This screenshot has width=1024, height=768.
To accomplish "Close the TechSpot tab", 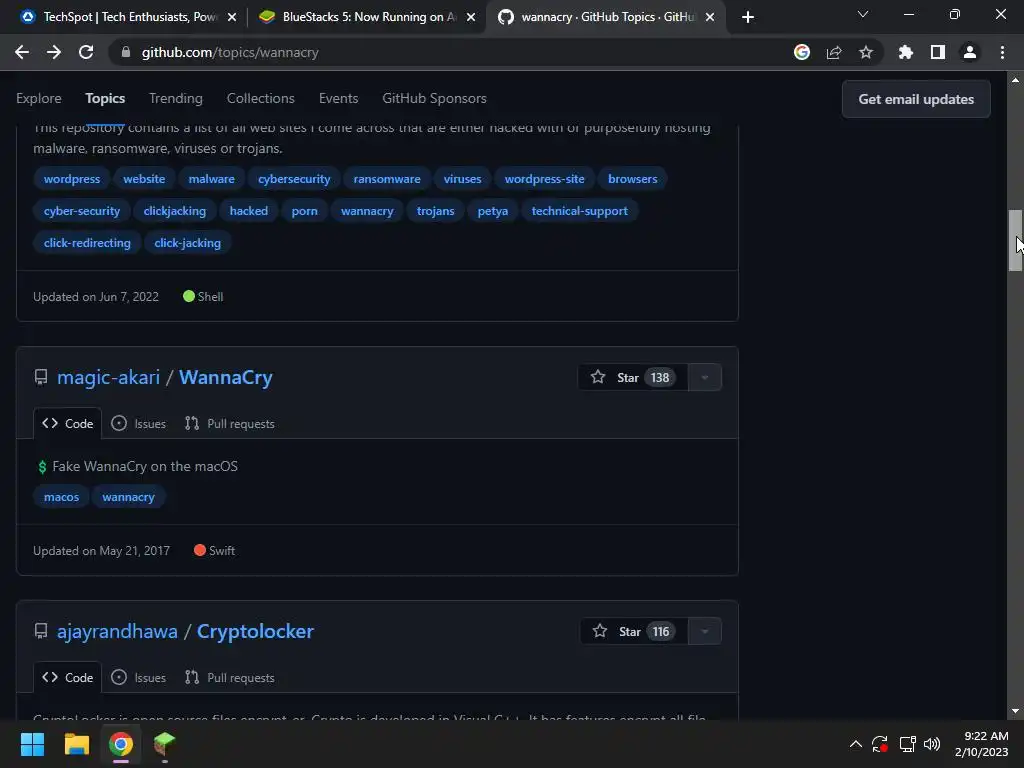I will [231, 17].
